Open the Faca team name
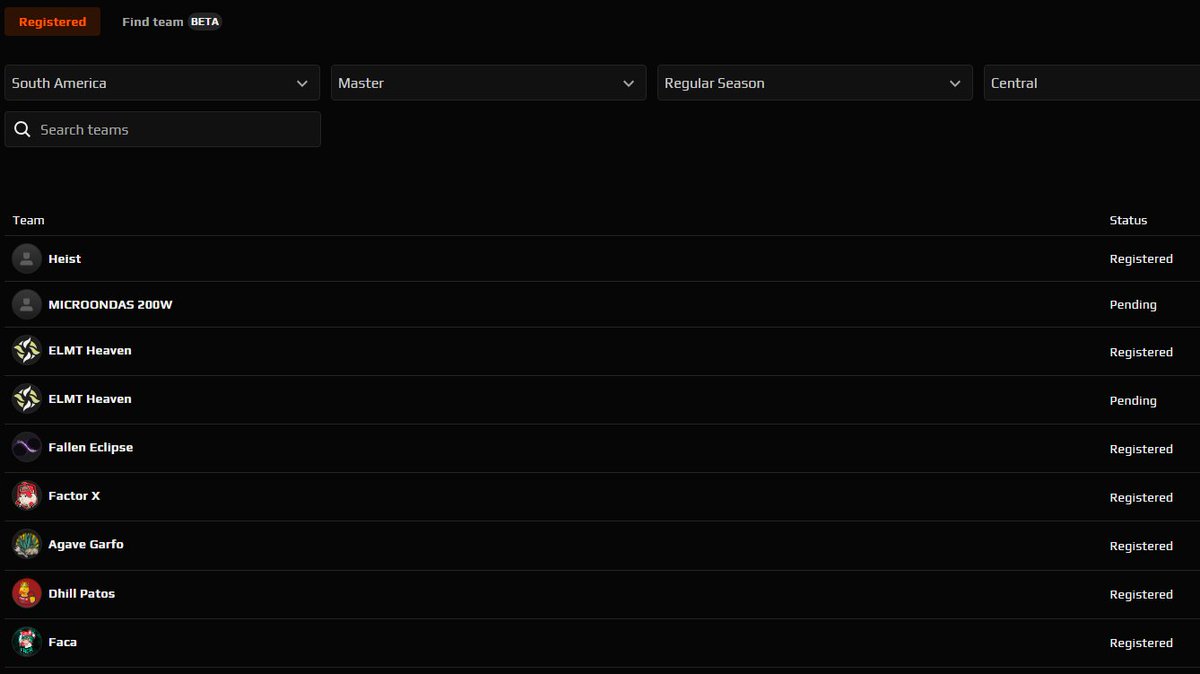 [x=63, y=642]
